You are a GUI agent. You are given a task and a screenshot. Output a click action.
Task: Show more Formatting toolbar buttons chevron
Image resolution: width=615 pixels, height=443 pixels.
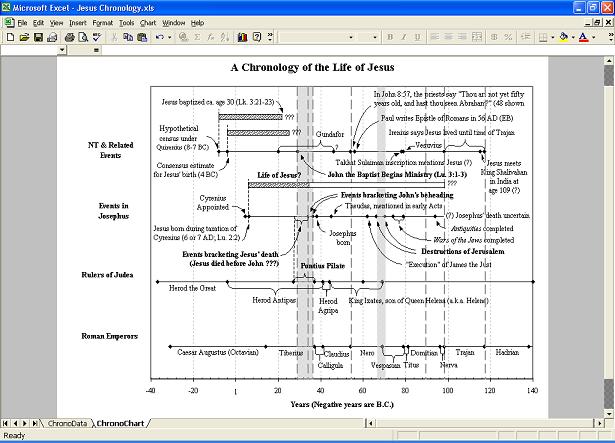pos(611,37)
